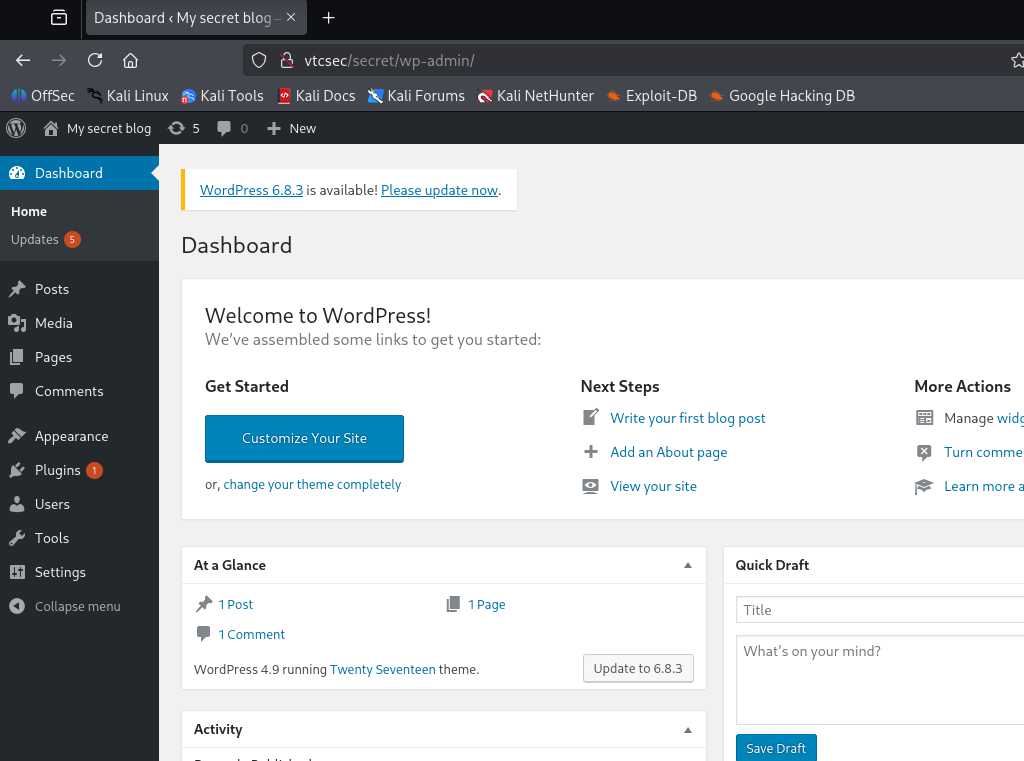Image resolution: width=1024 pixels, height=761 pixels.
Task: Click Save Draft button
Action: [776, 748]
